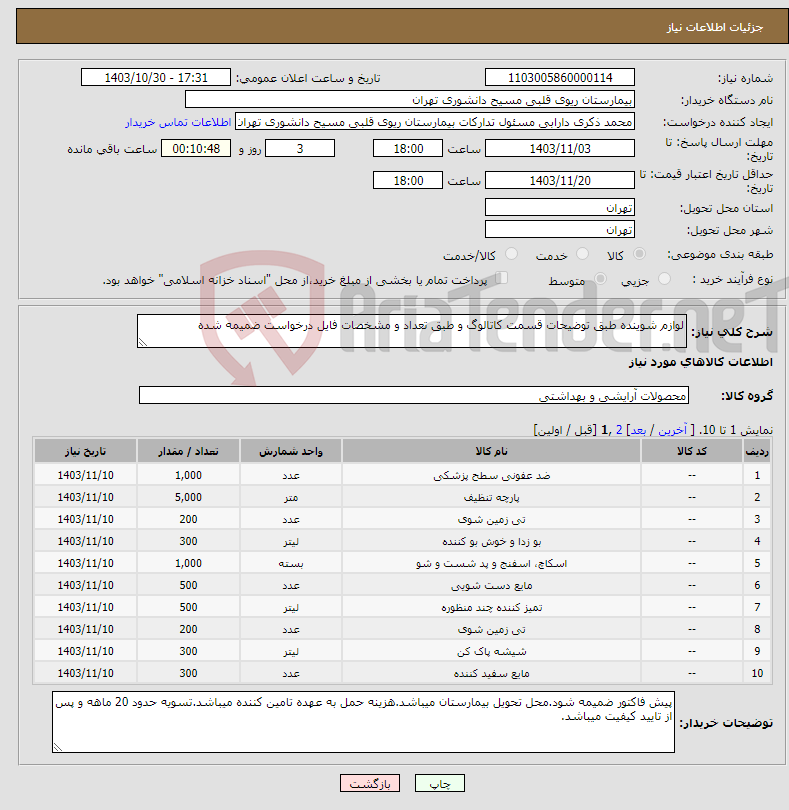
Task: Select the ضد عفونی سطح پزشکی row
Action: [x=403, y=475]
